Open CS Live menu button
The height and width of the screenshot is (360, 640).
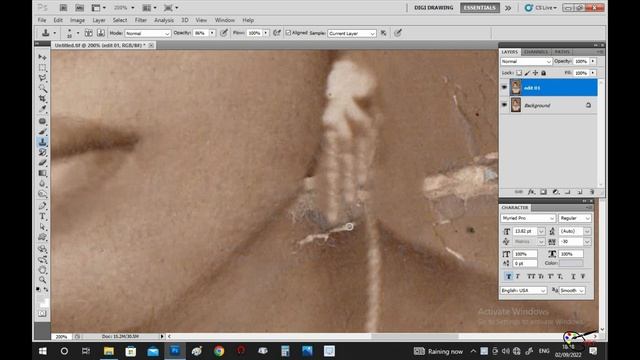[541, 8]
